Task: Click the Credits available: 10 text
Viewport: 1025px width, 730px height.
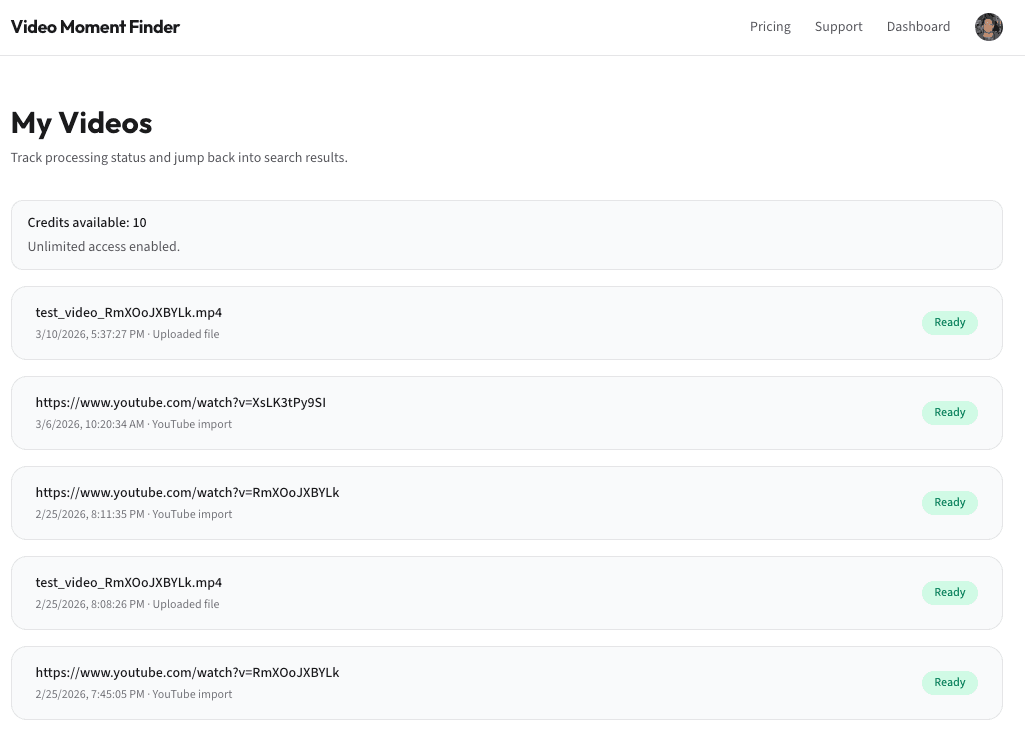Action: tap(87, 223)
